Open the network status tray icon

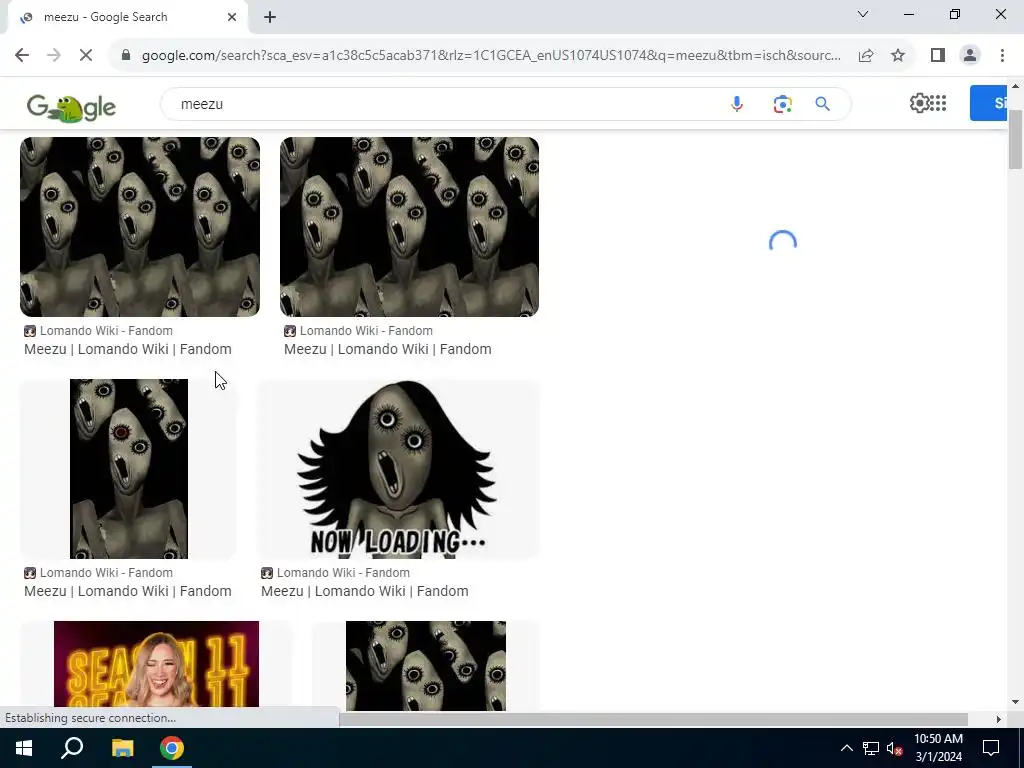871,748
